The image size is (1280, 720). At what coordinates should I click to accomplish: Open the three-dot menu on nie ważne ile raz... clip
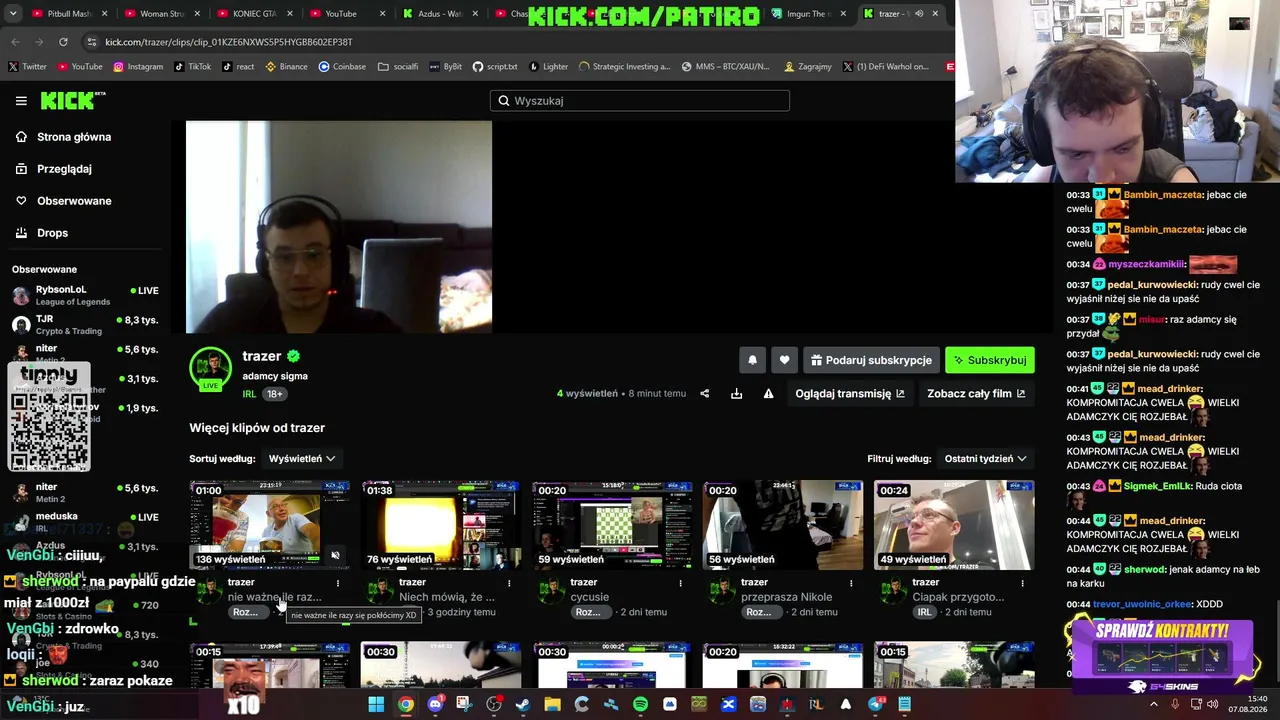(x=338, y=583)
